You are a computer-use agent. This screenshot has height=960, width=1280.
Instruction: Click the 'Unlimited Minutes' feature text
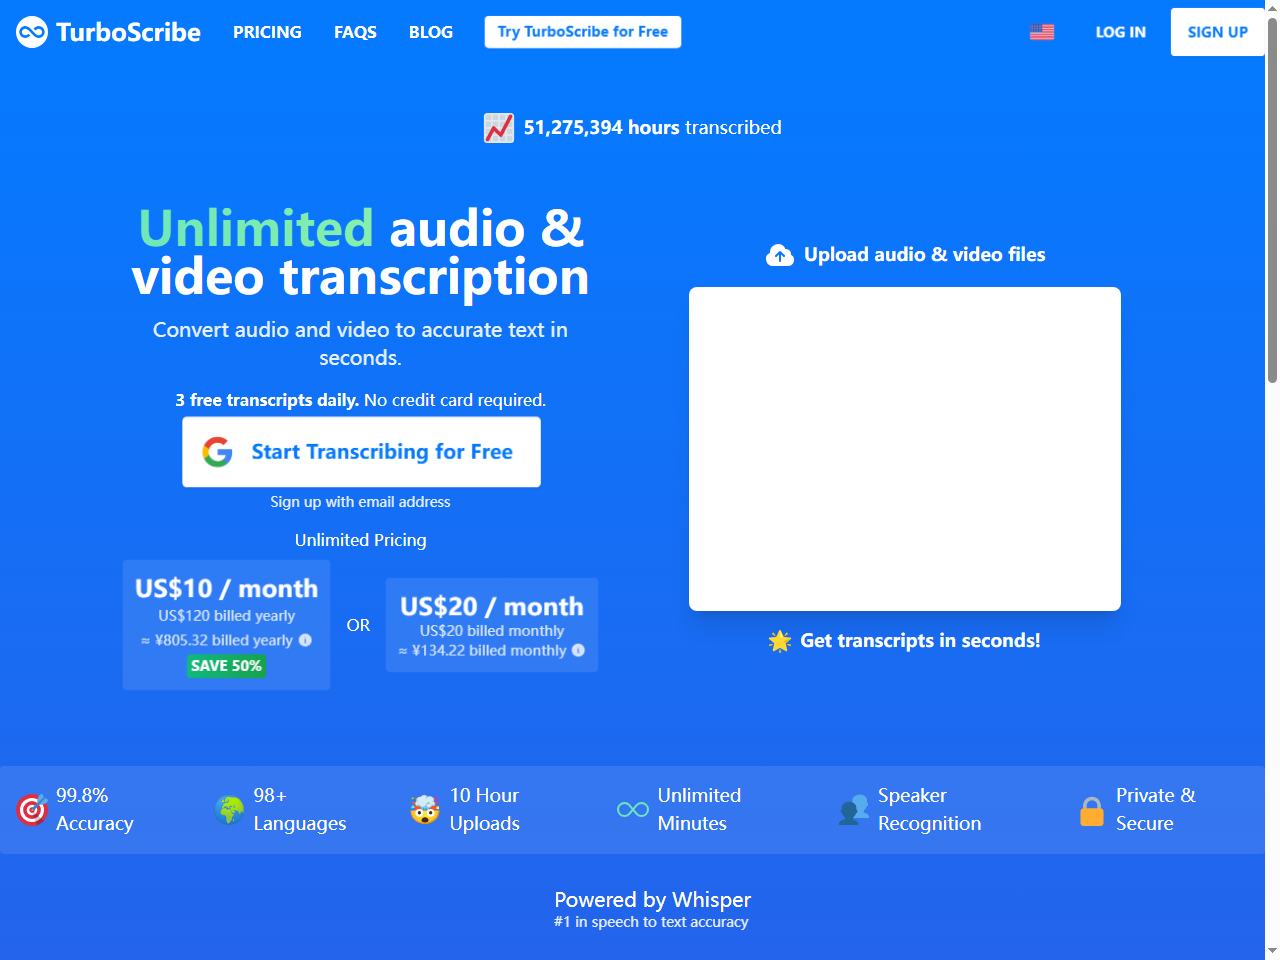700,809
